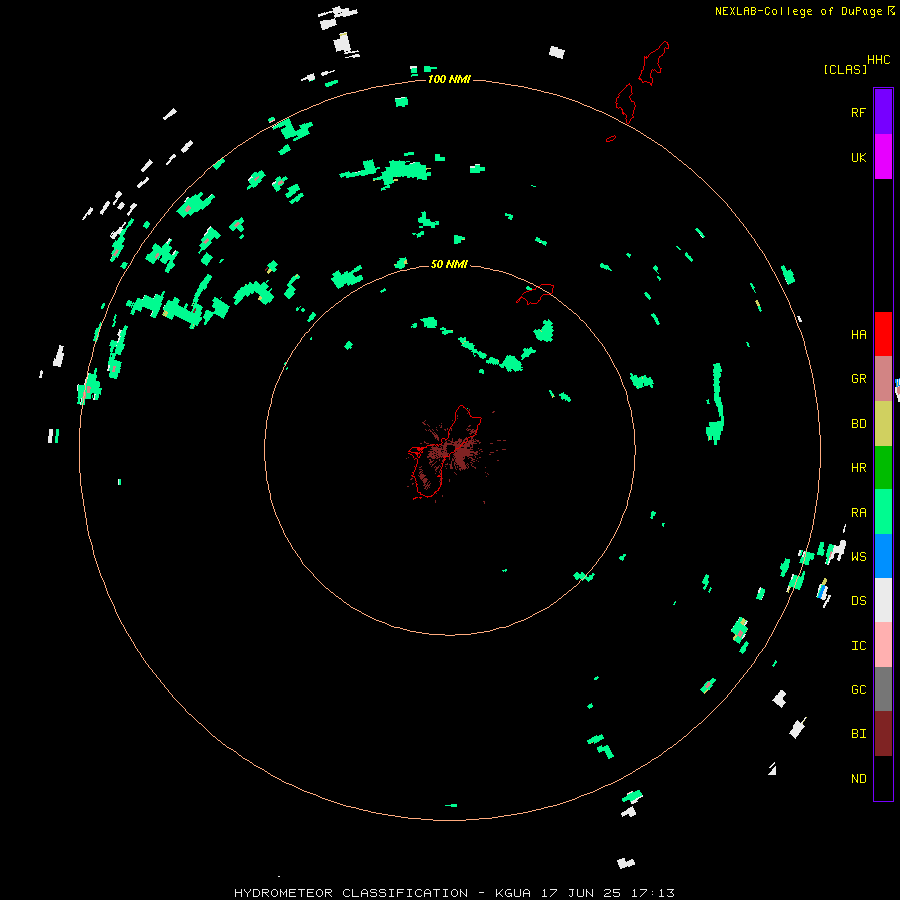
Task: Click the GC gray legend swatch
Action: click(883, 689)
